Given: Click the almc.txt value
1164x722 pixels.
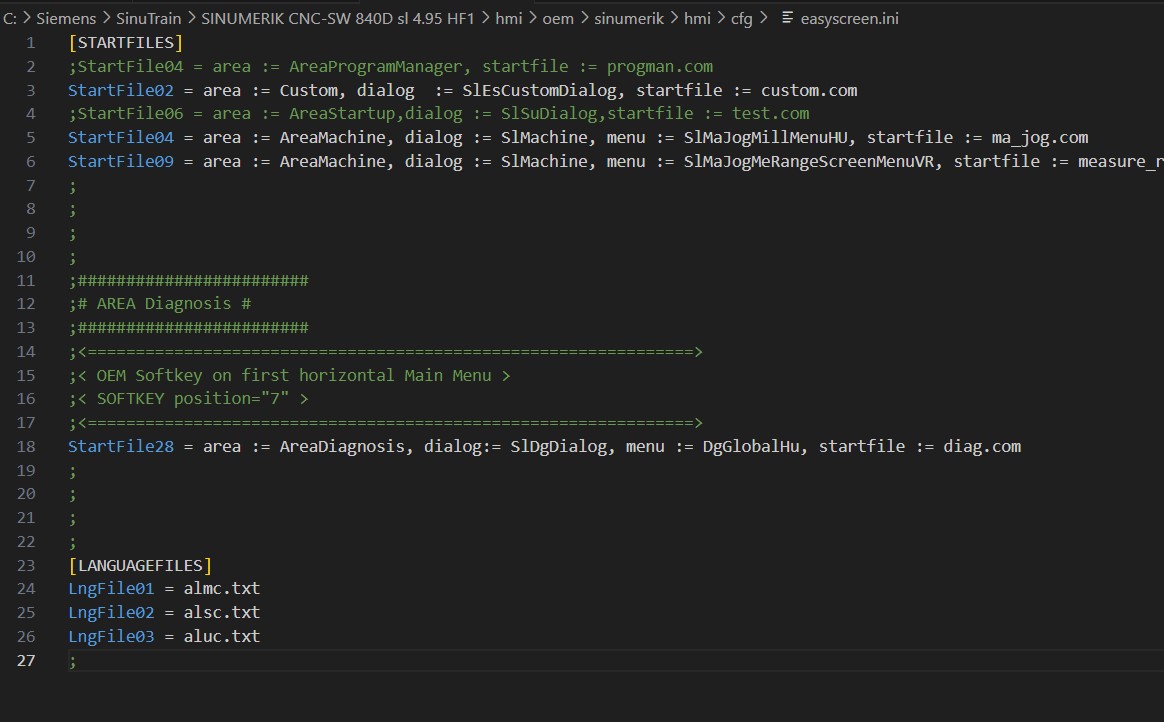Looking at the screenshot, I should click(x=222, y=588).
